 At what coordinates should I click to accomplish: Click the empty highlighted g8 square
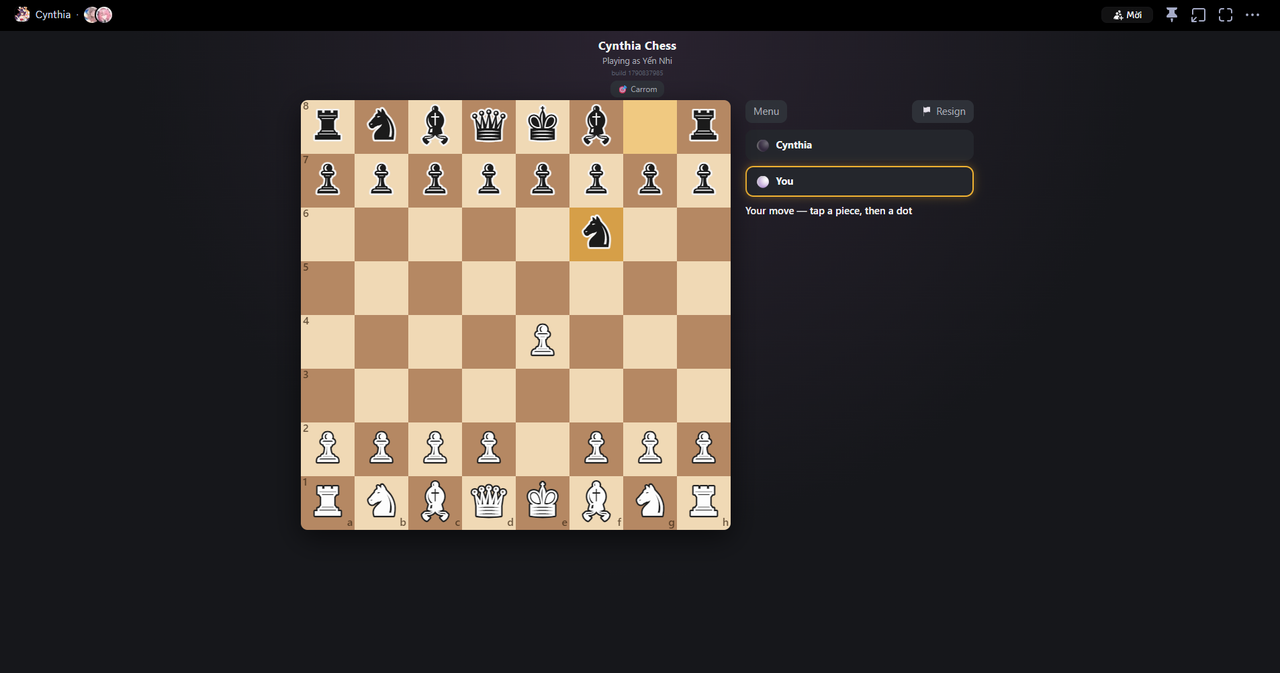click(650, 126)
